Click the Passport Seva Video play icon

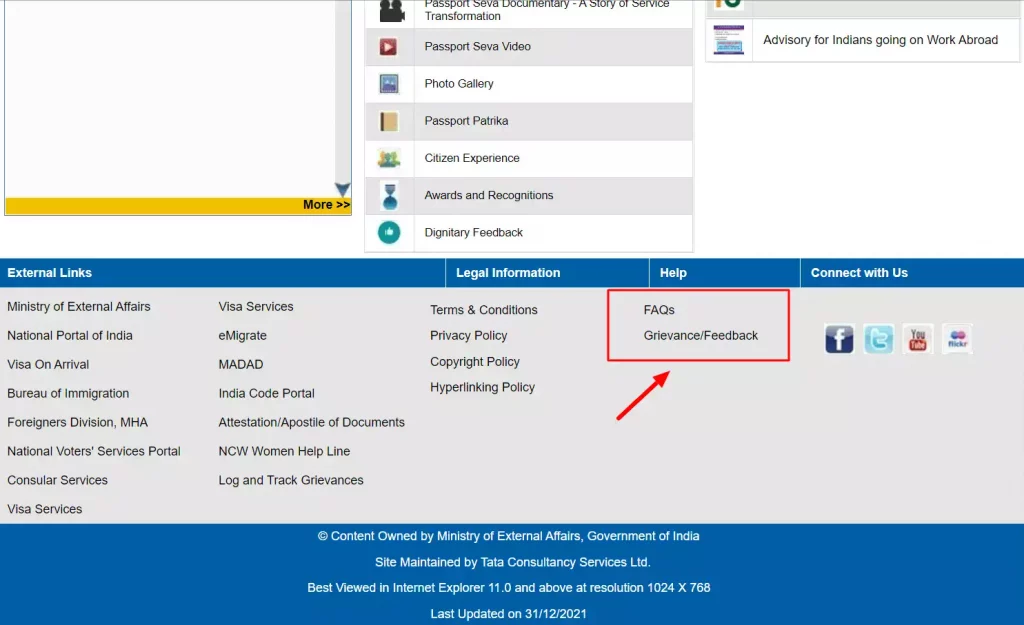tap(389, 47)
